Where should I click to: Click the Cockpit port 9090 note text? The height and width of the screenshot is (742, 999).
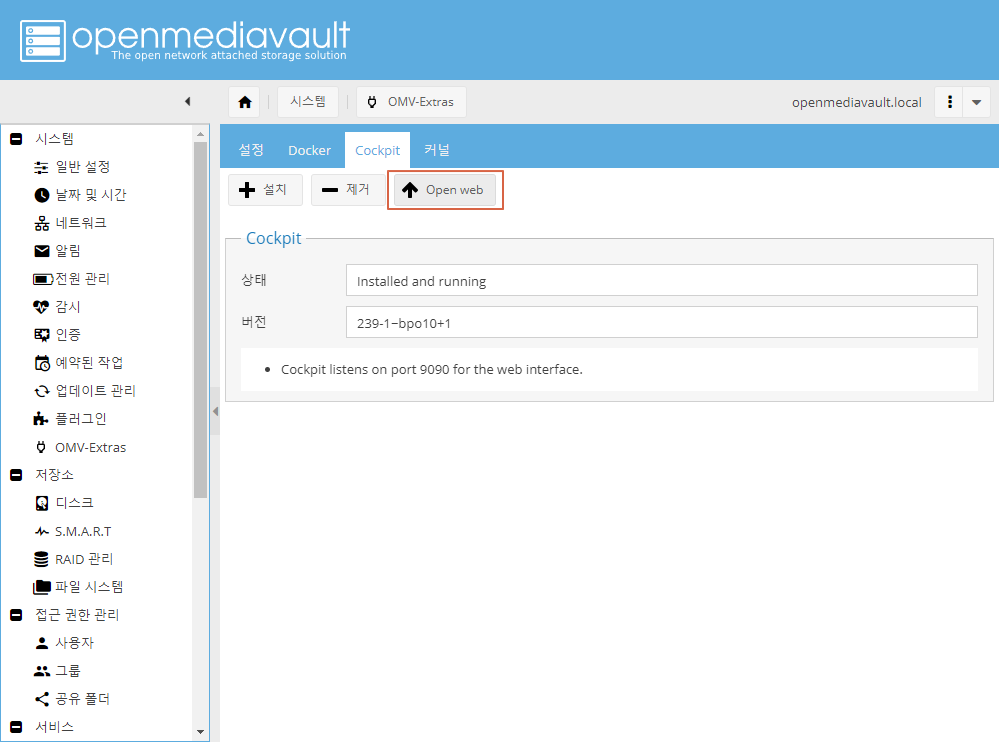tap(431, 369)
